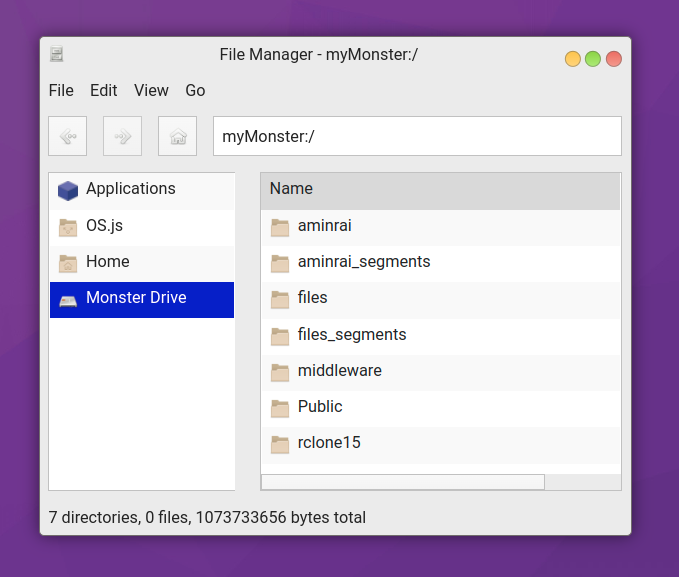Screen dimensions: 679x577
Task: Open the Edit menu
Action: 104,90
